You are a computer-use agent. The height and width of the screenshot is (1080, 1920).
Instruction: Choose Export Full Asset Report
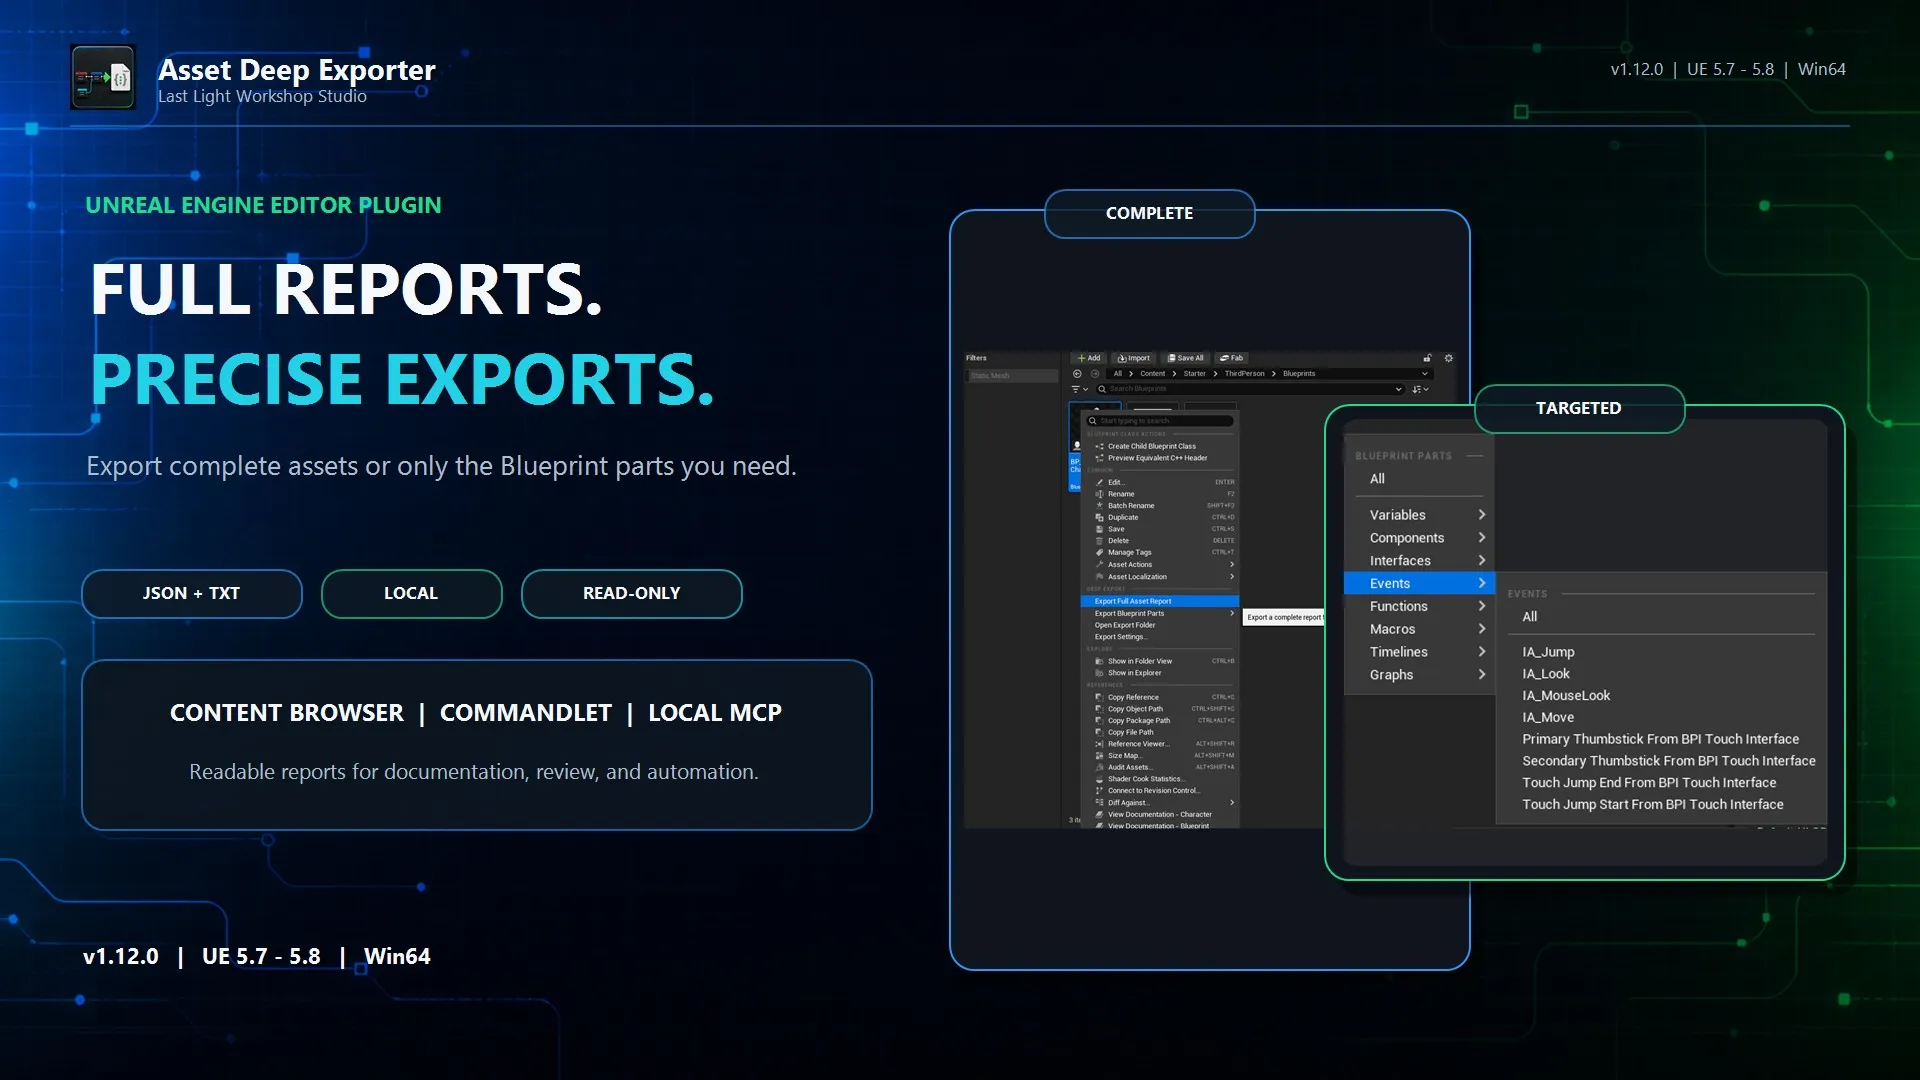1161,601
